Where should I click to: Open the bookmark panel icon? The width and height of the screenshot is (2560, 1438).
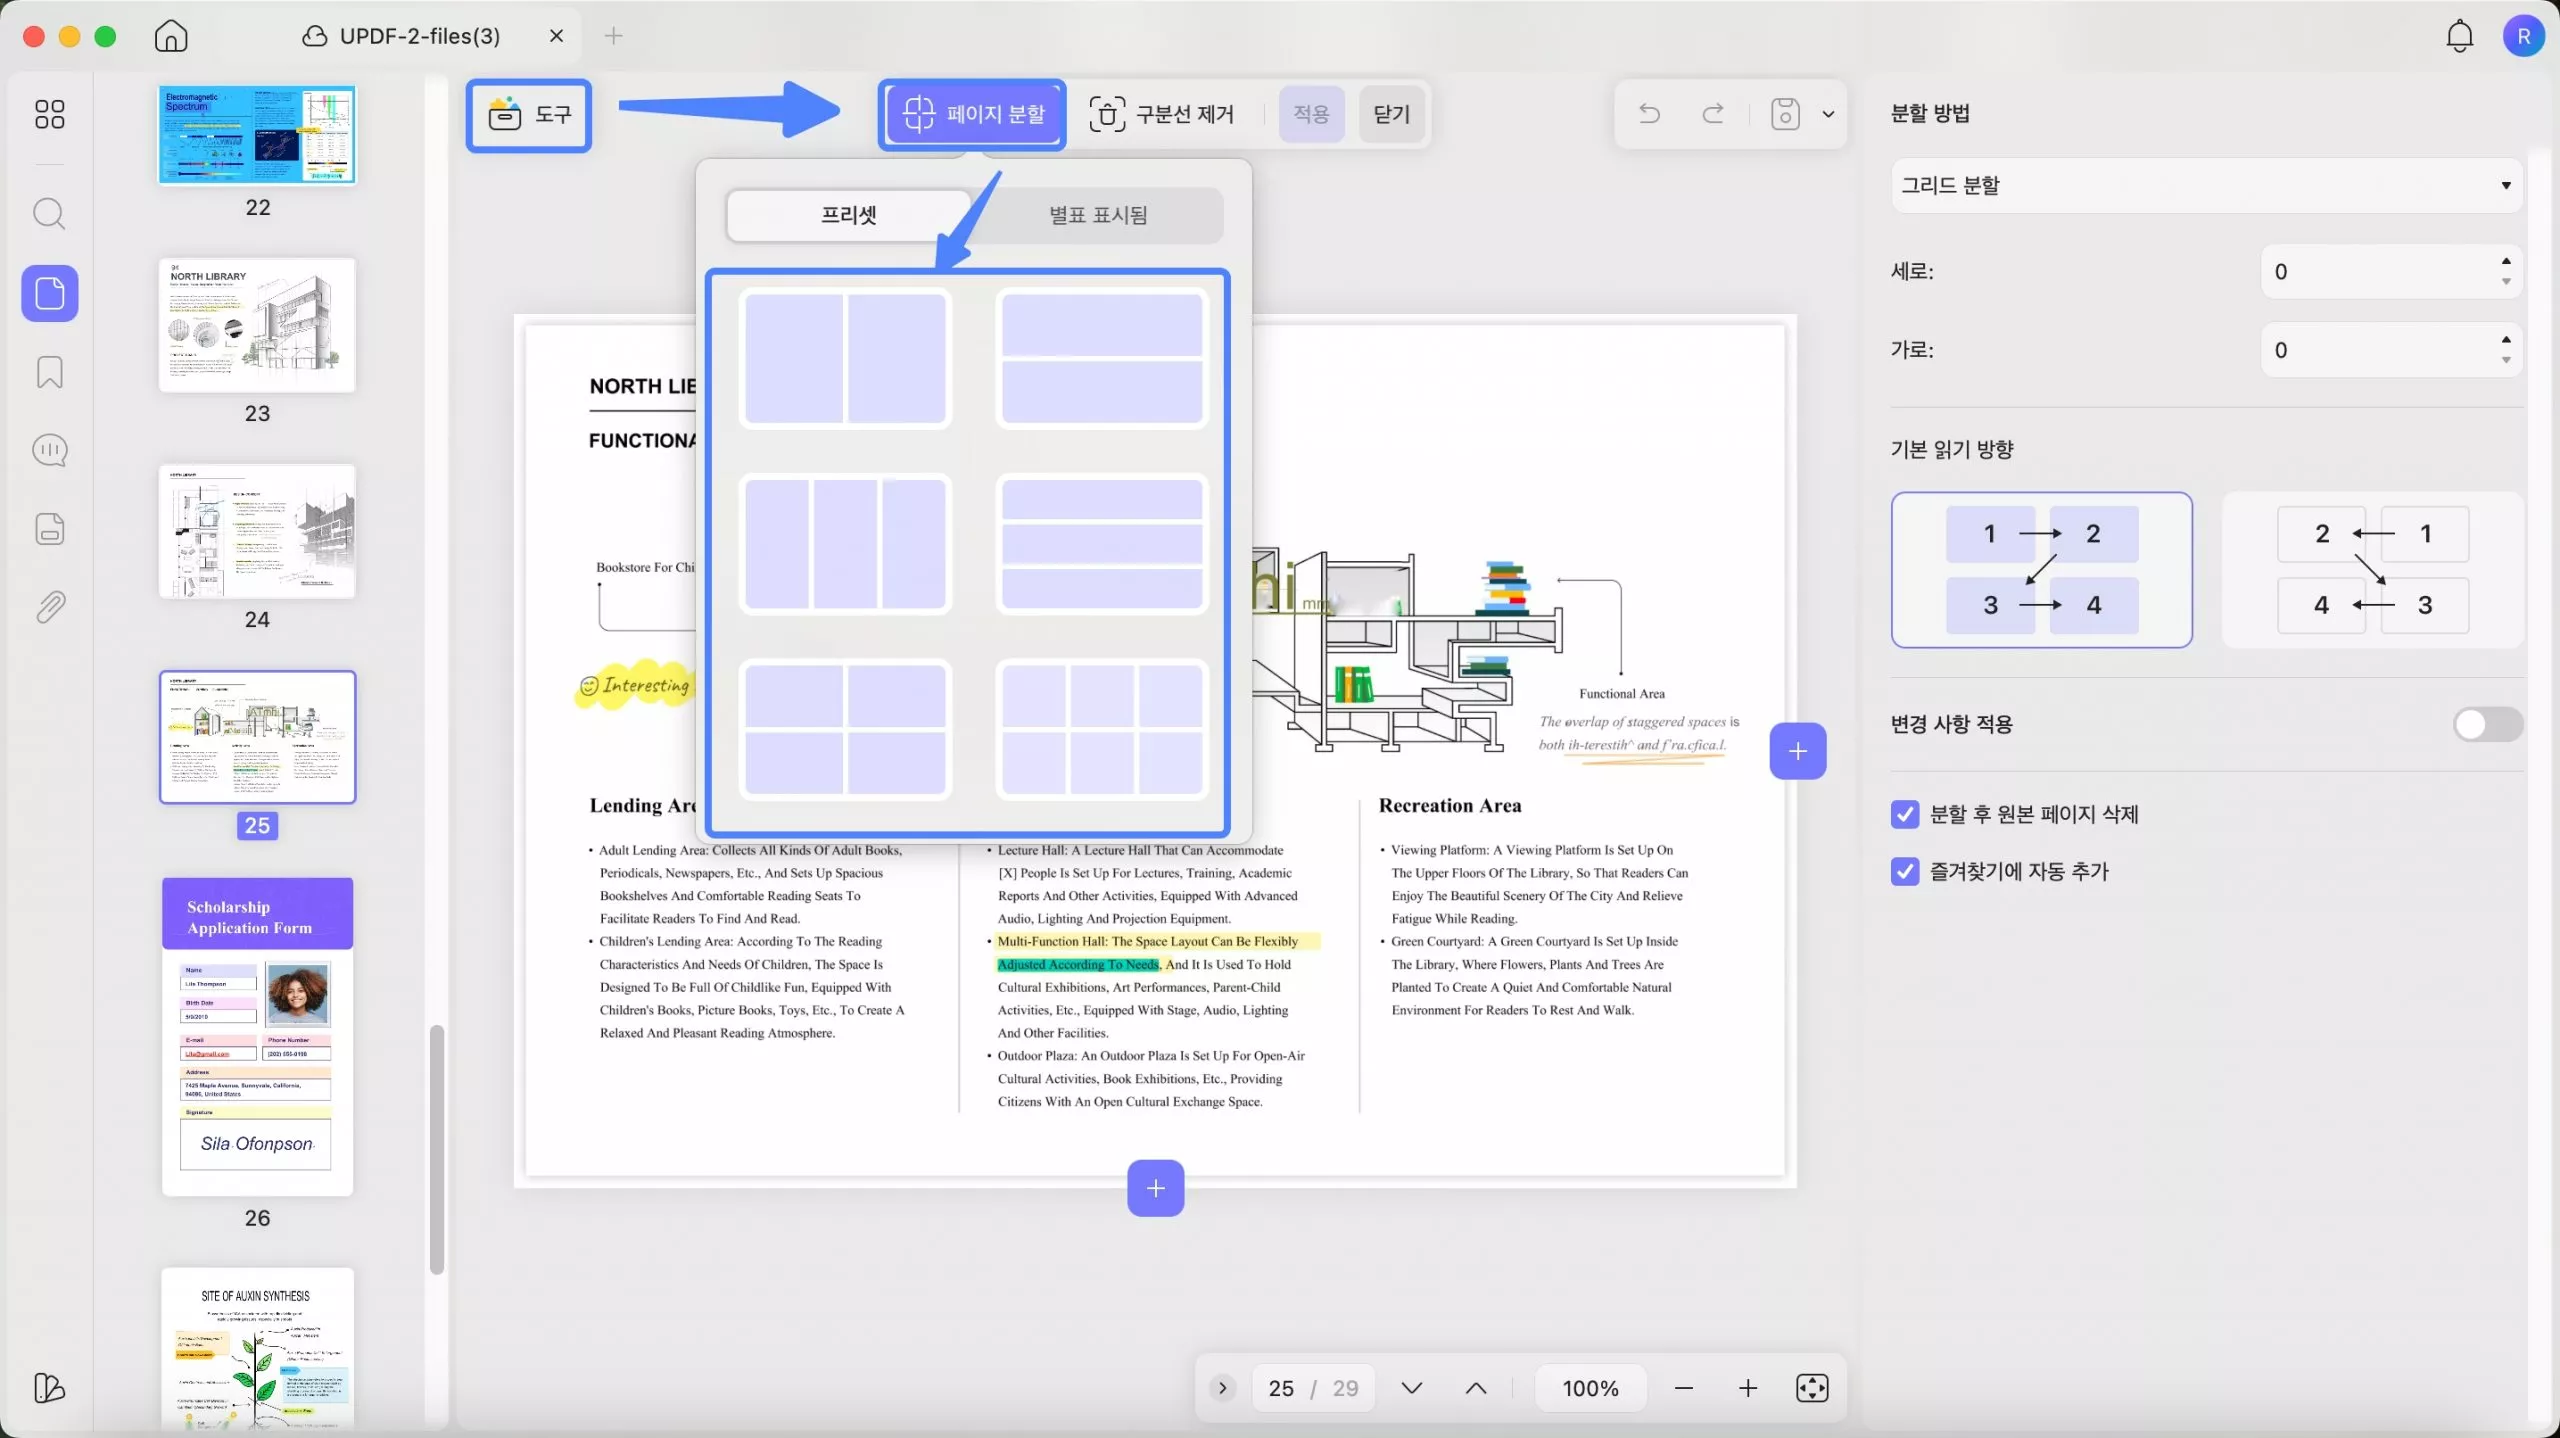click(x=49, y=372)
